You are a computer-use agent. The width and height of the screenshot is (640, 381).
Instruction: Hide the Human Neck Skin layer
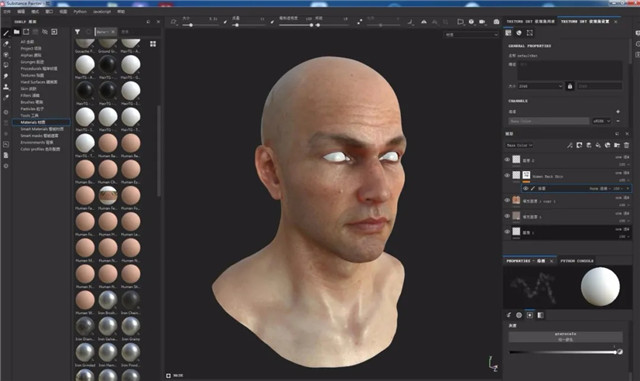[x=507, y=176]
